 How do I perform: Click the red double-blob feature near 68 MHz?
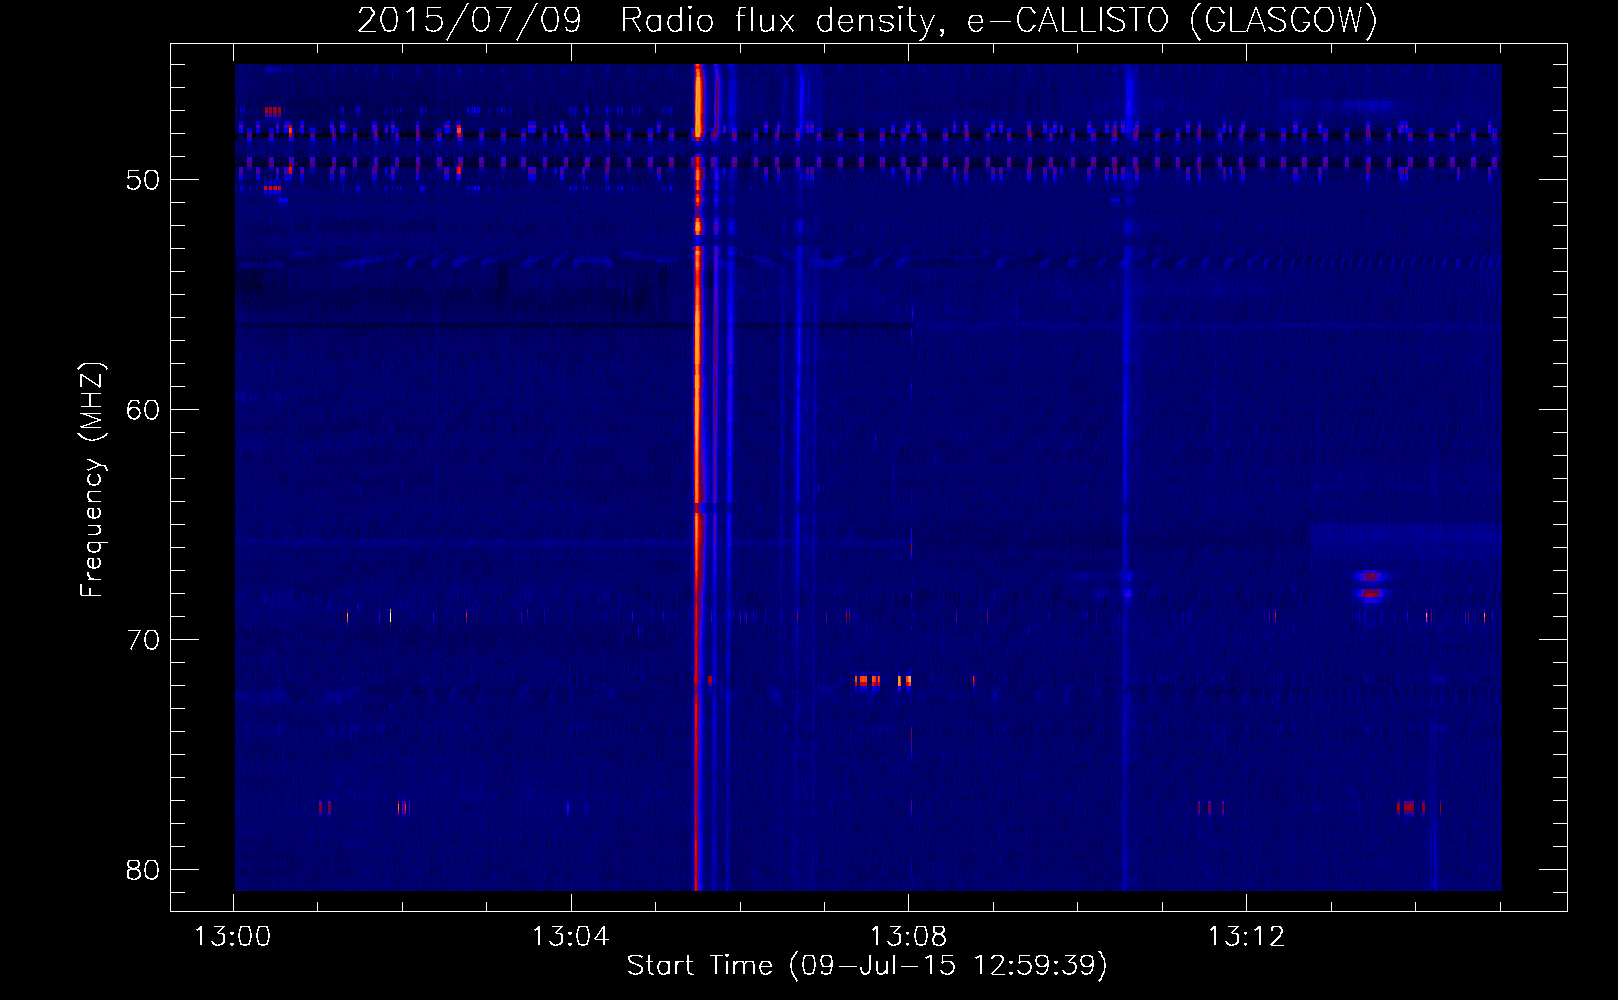pos(1371,585)
